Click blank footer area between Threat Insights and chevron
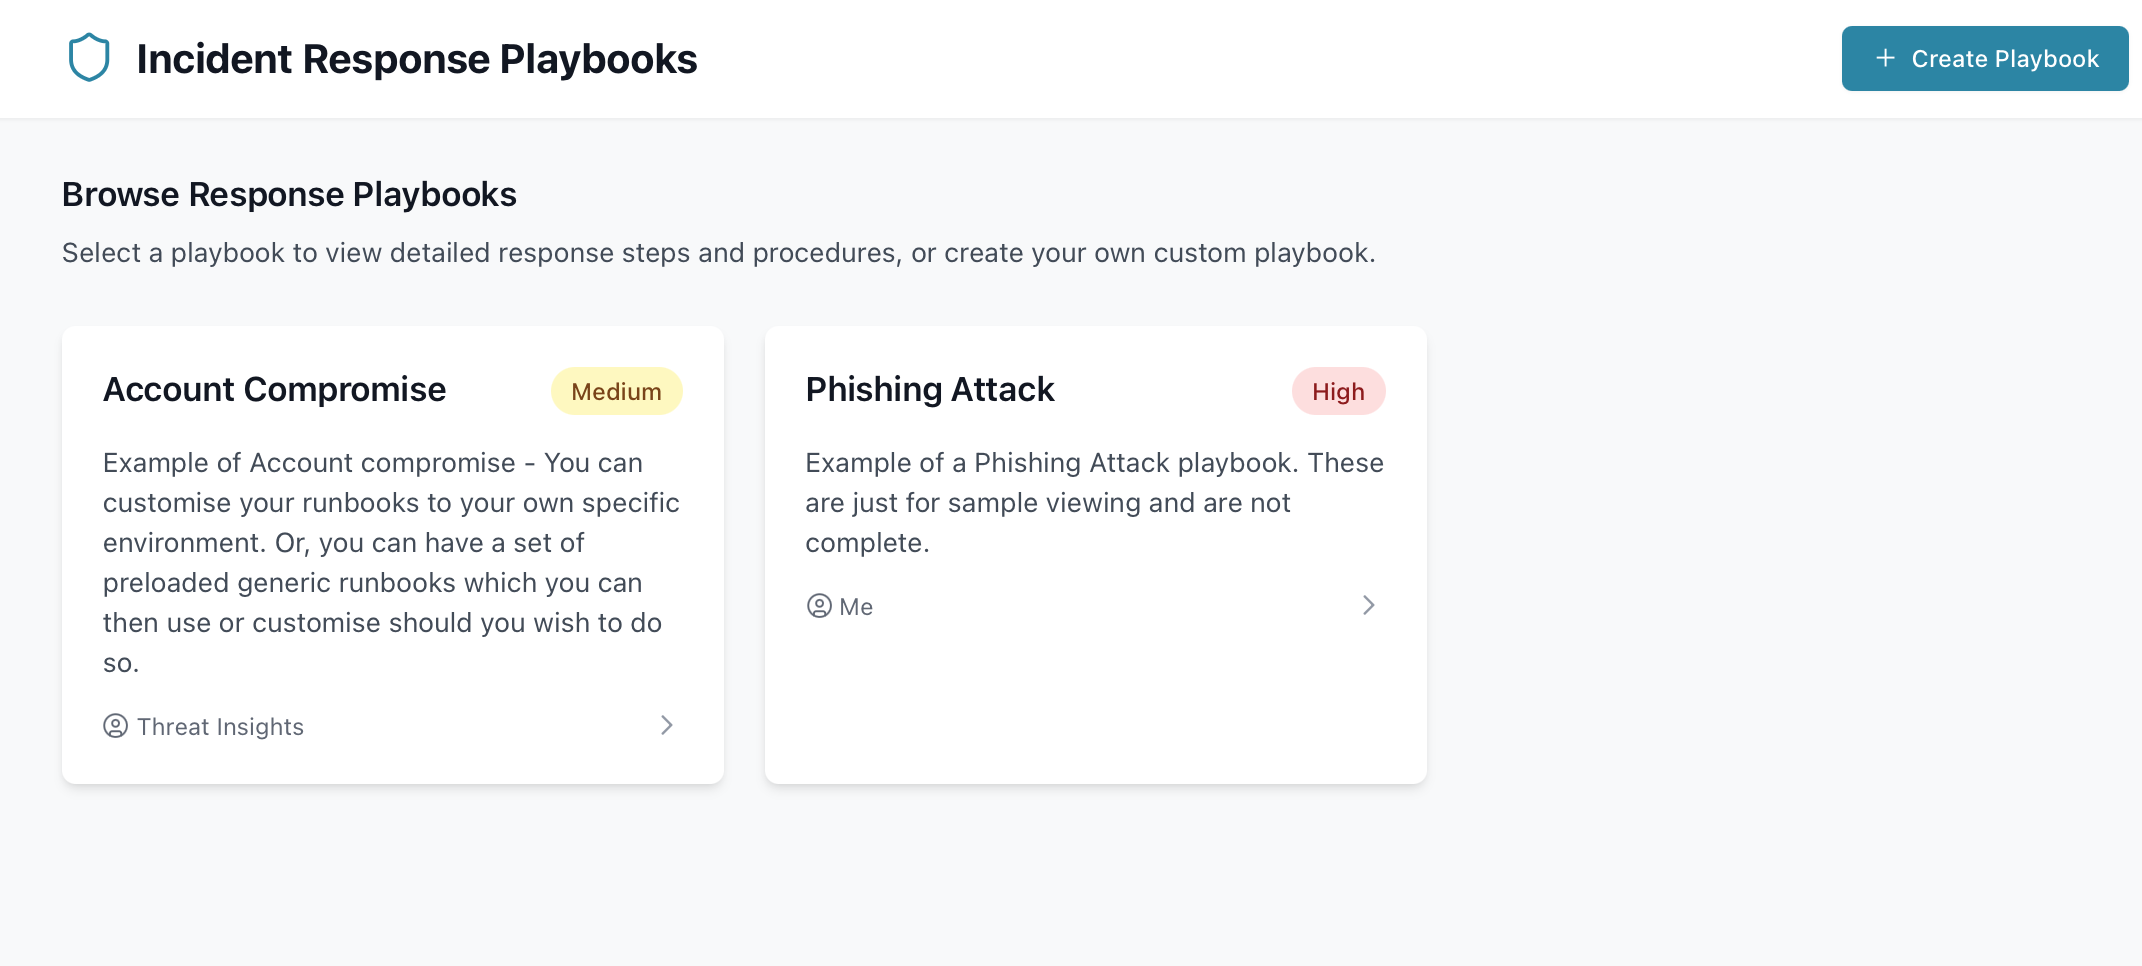The width and height of the screenshot is (2142, 966). click(480, 726)
